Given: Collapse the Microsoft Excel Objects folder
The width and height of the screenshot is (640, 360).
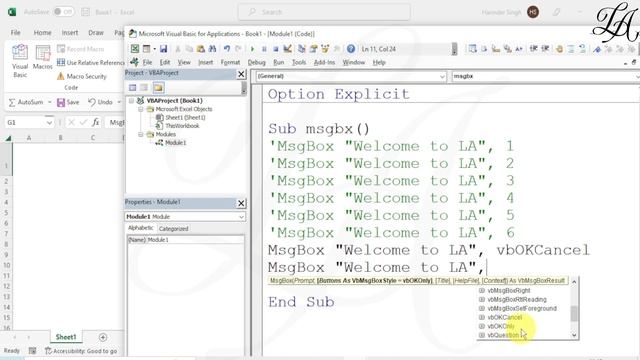Looking at the screenshot, I should click(140, 109).
